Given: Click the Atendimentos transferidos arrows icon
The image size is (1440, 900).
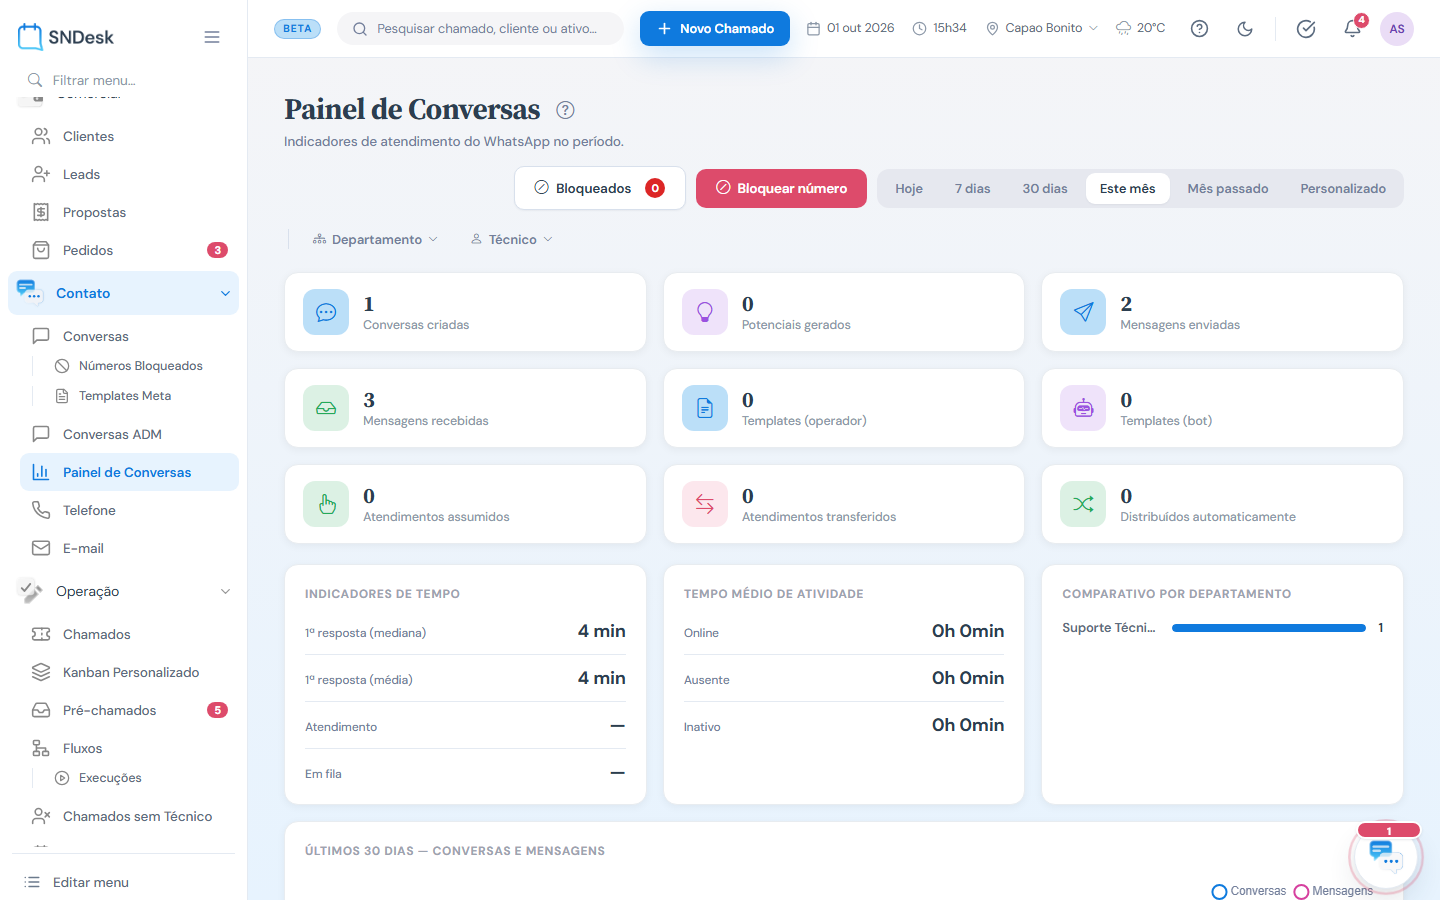Looking at the screenshot, I should [x=705, y=504].
